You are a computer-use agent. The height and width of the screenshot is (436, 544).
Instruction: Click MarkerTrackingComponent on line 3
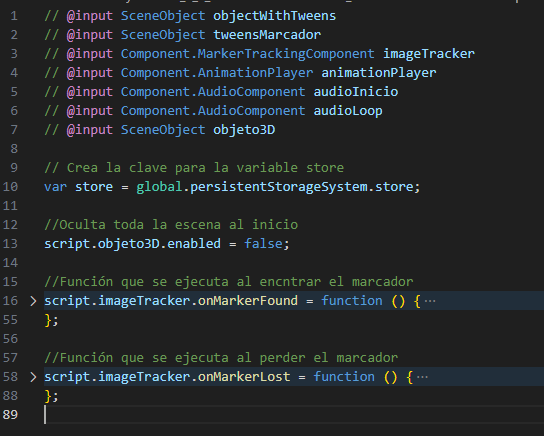(x=286, y=54)
